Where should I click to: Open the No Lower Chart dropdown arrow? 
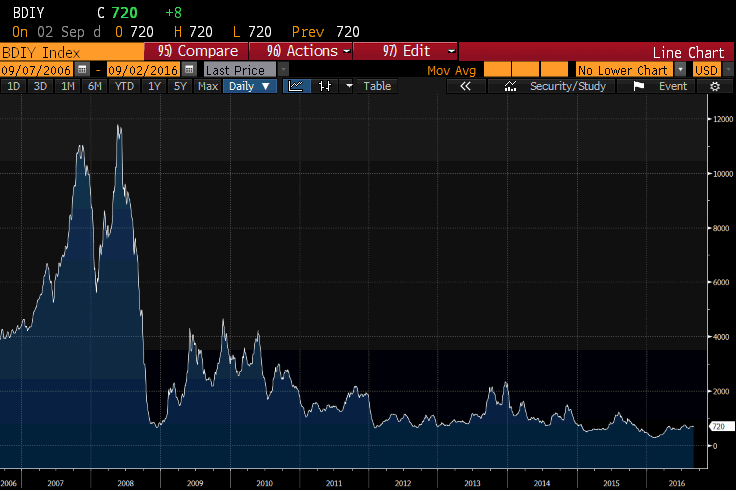(680, 70)
